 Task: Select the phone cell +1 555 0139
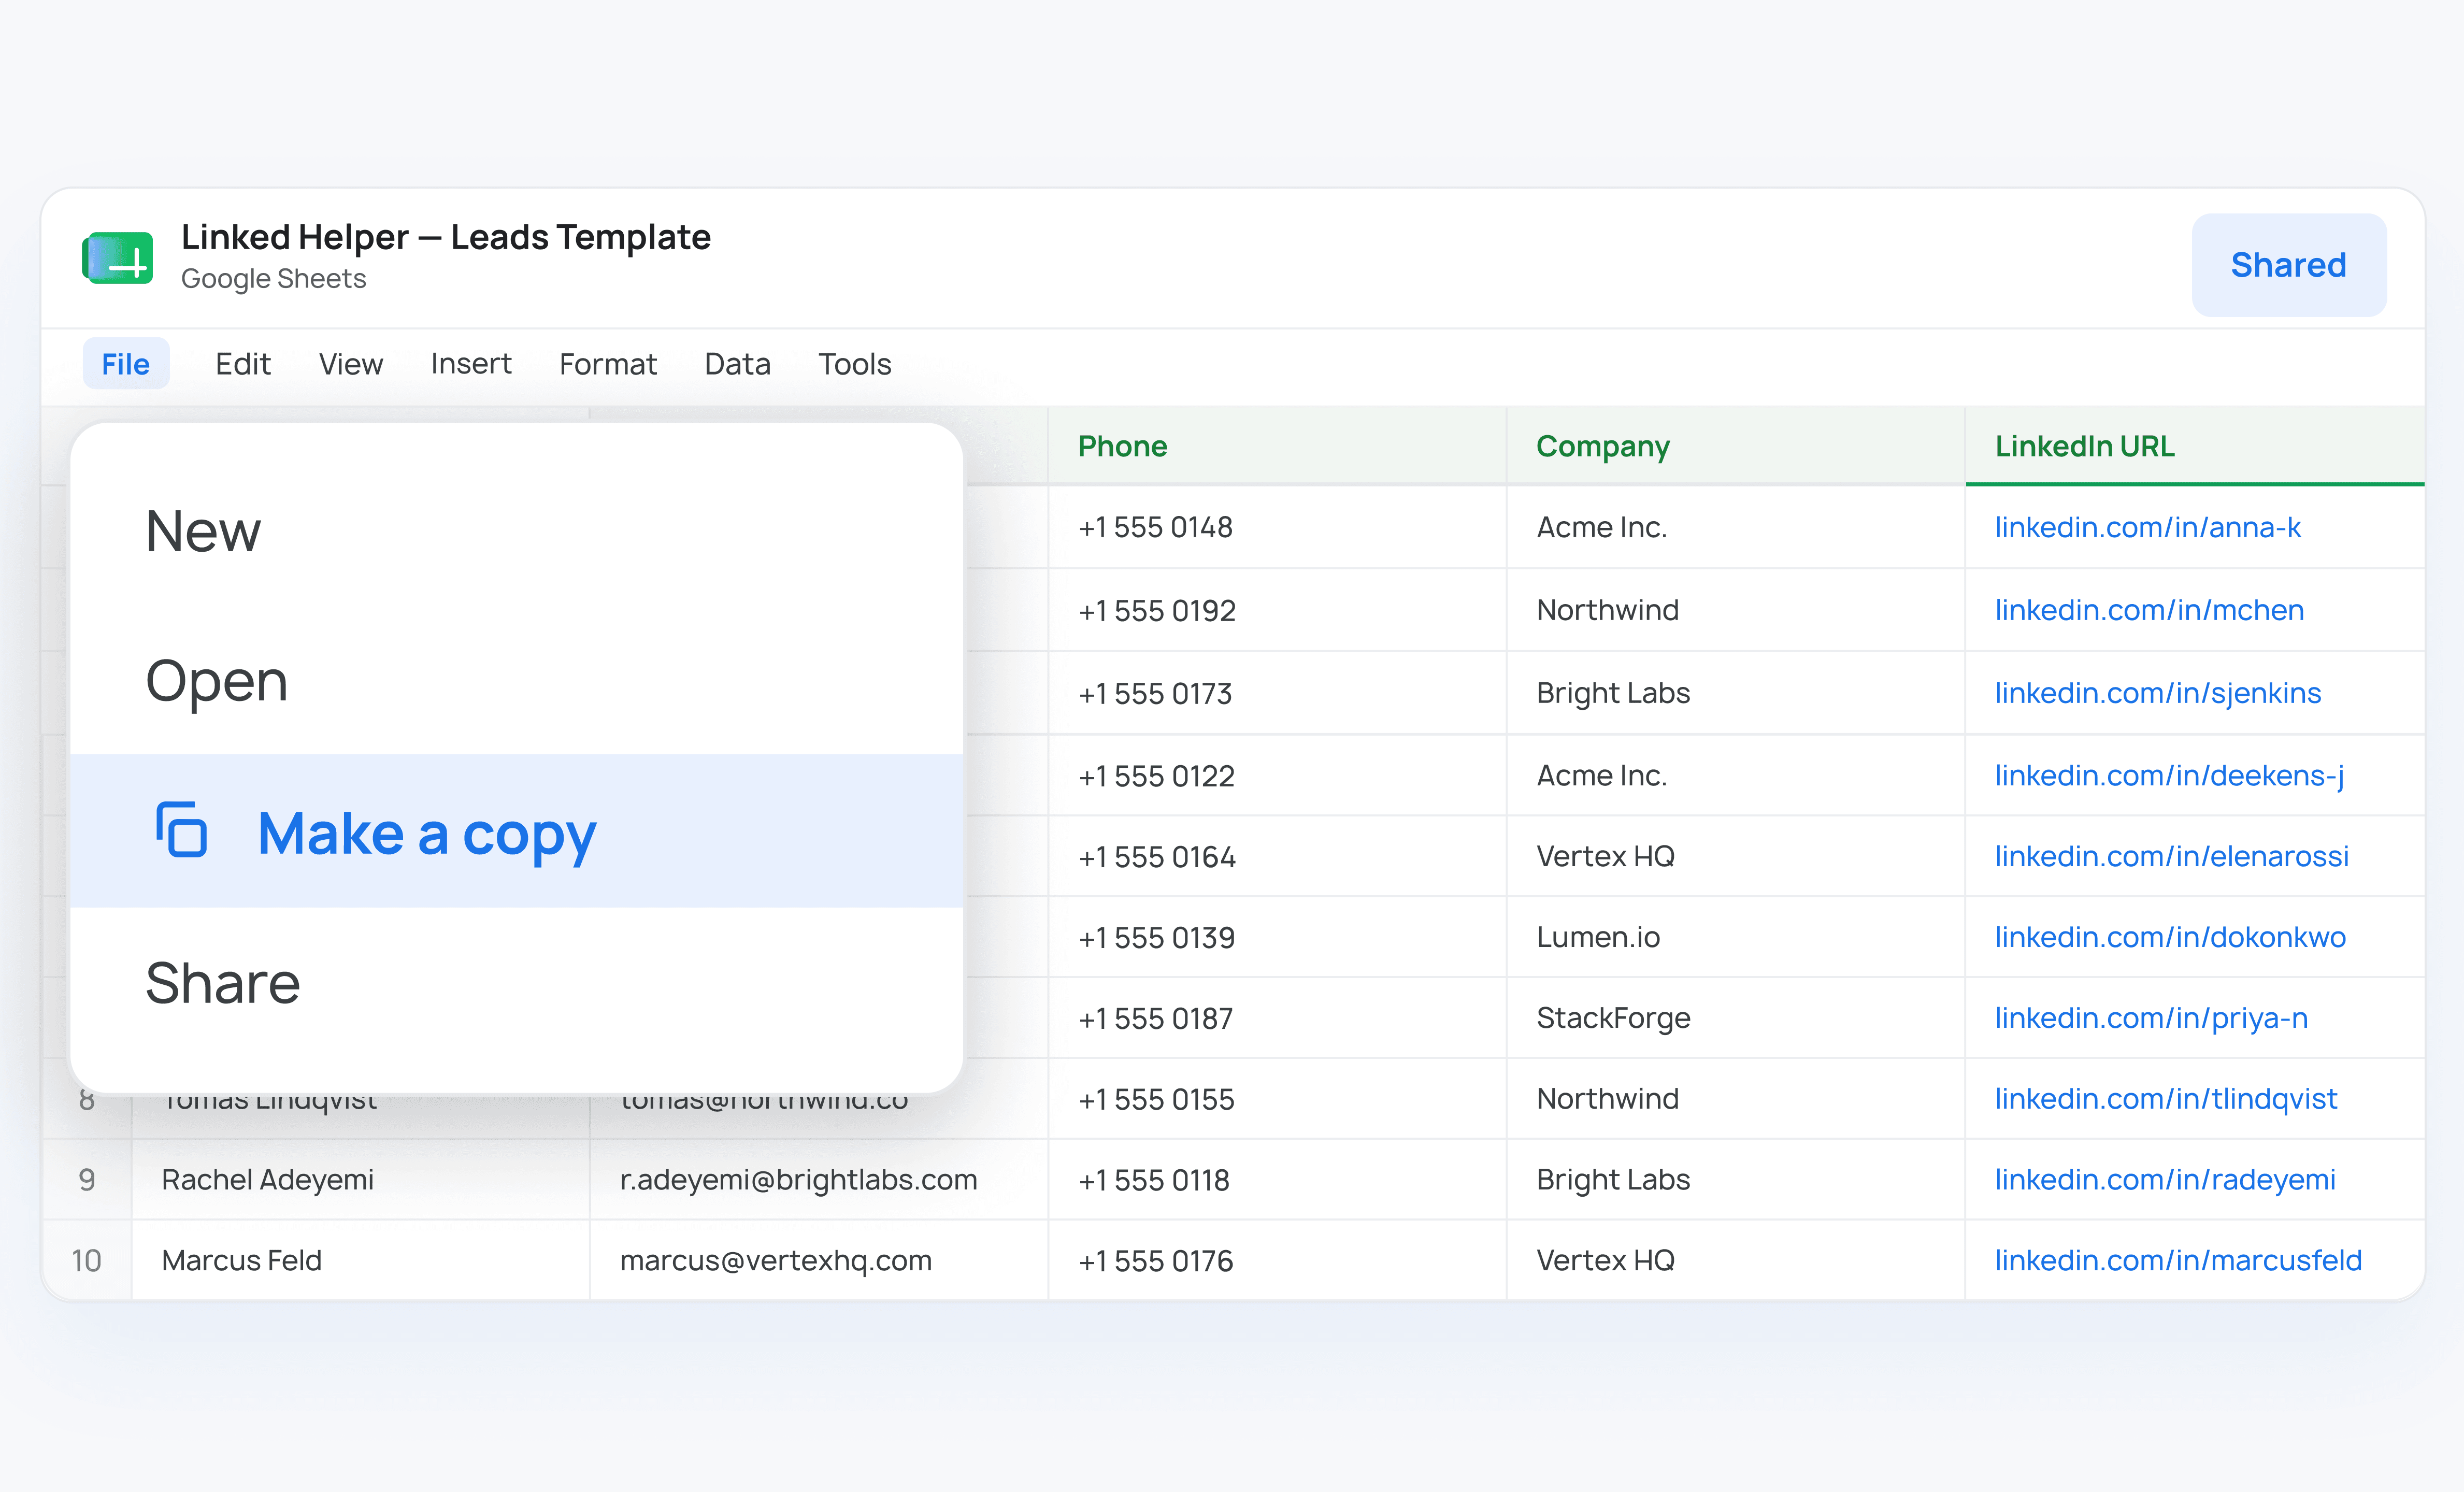click(1277, 938)
